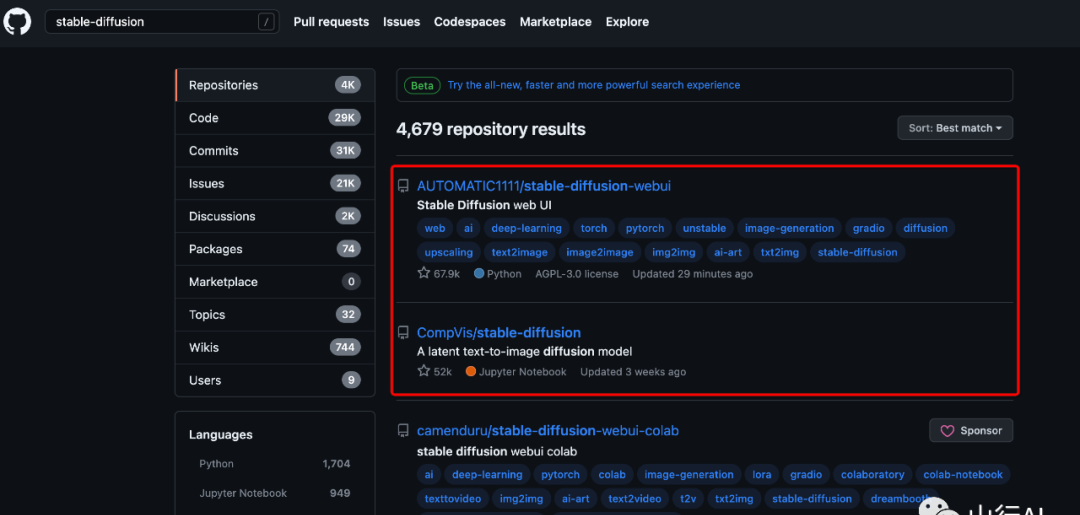Open first result's deep-learning tag
This screenshot has height=515, width=1080.
pos(526,229)
